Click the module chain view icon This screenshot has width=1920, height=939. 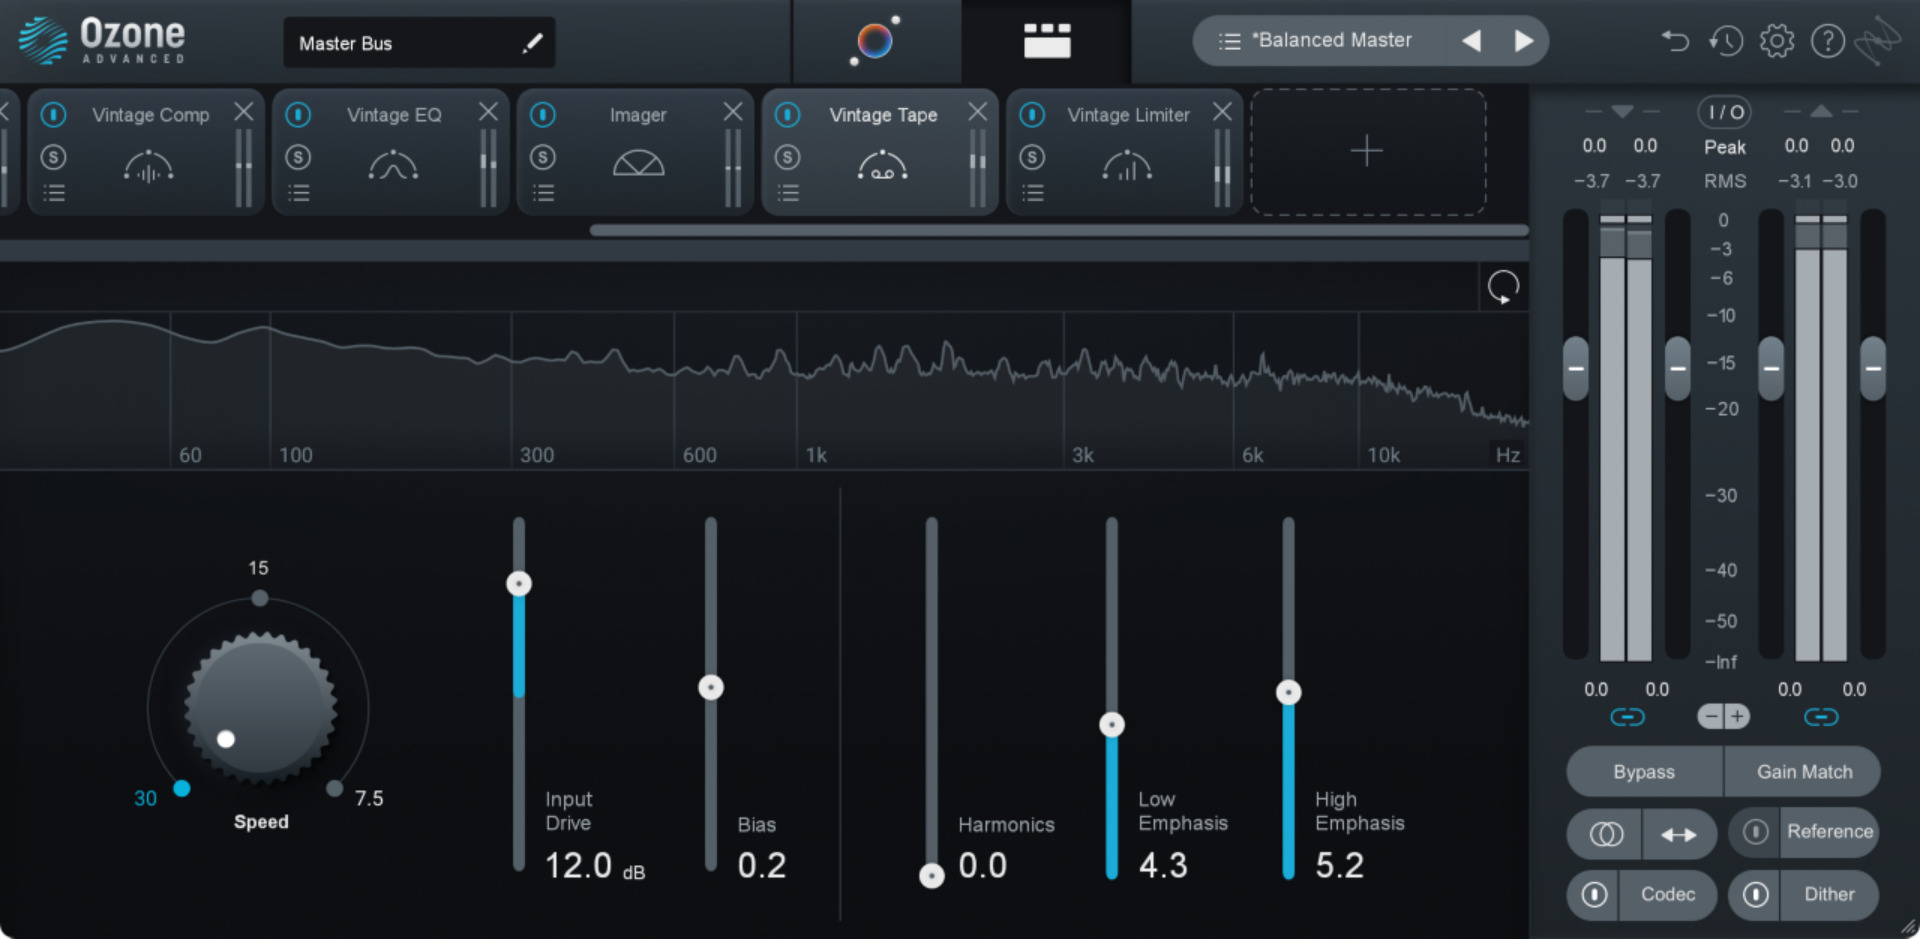pos(1047,40)
